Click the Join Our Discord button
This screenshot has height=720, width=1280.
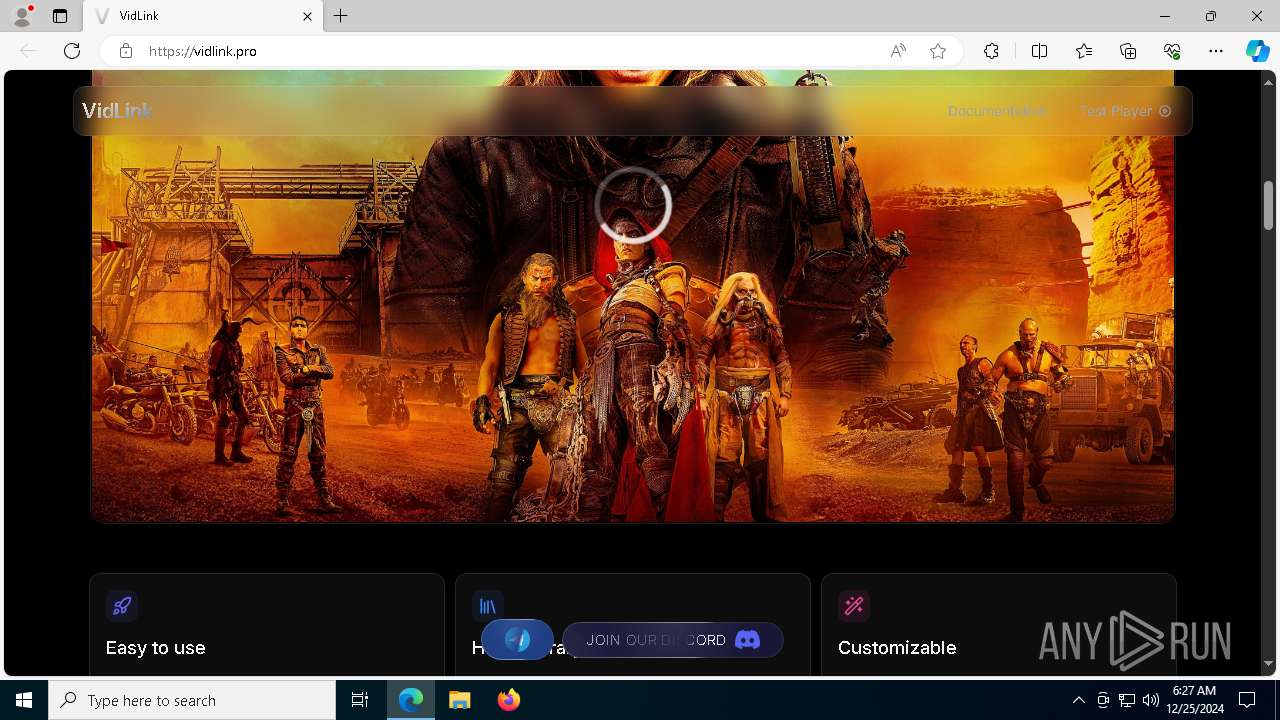click(x=673, y=640)
